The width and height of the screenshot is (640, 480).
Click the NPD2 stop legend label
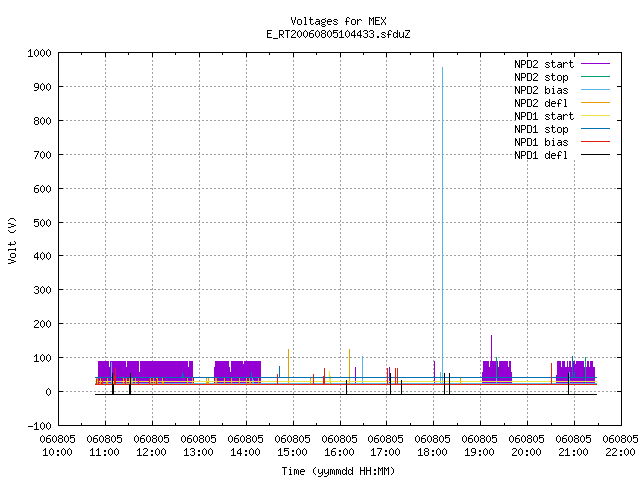point(541,77)
